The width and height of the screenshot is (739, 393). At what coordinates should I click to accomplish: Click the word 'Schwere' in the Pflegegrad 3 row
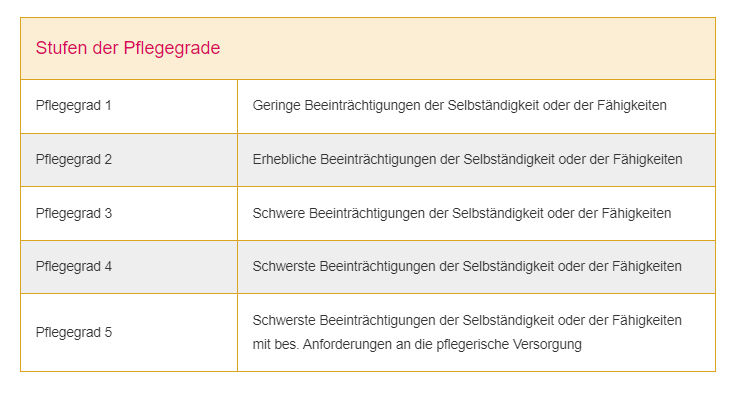[279, 213]
